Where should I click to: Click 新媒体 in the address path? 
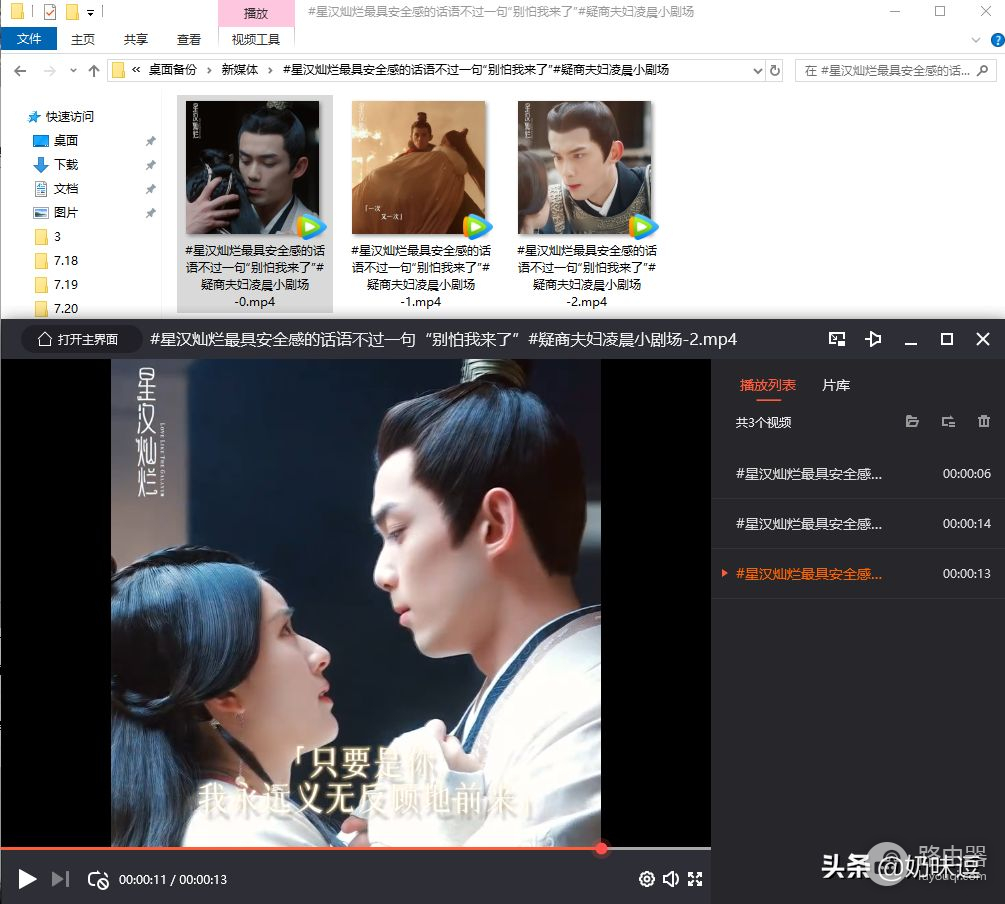point(240,70)
